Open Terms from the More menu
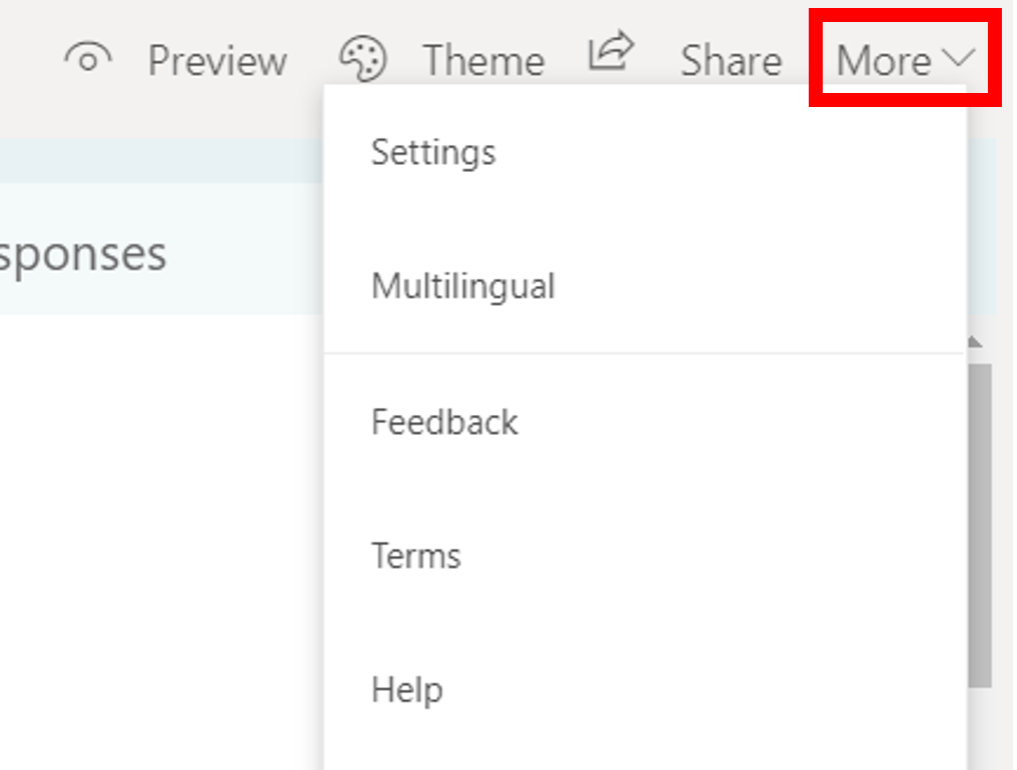Image resolution: width=1017 pixels, height=770 pixels. pyautogui.click(x=416, y=555)
